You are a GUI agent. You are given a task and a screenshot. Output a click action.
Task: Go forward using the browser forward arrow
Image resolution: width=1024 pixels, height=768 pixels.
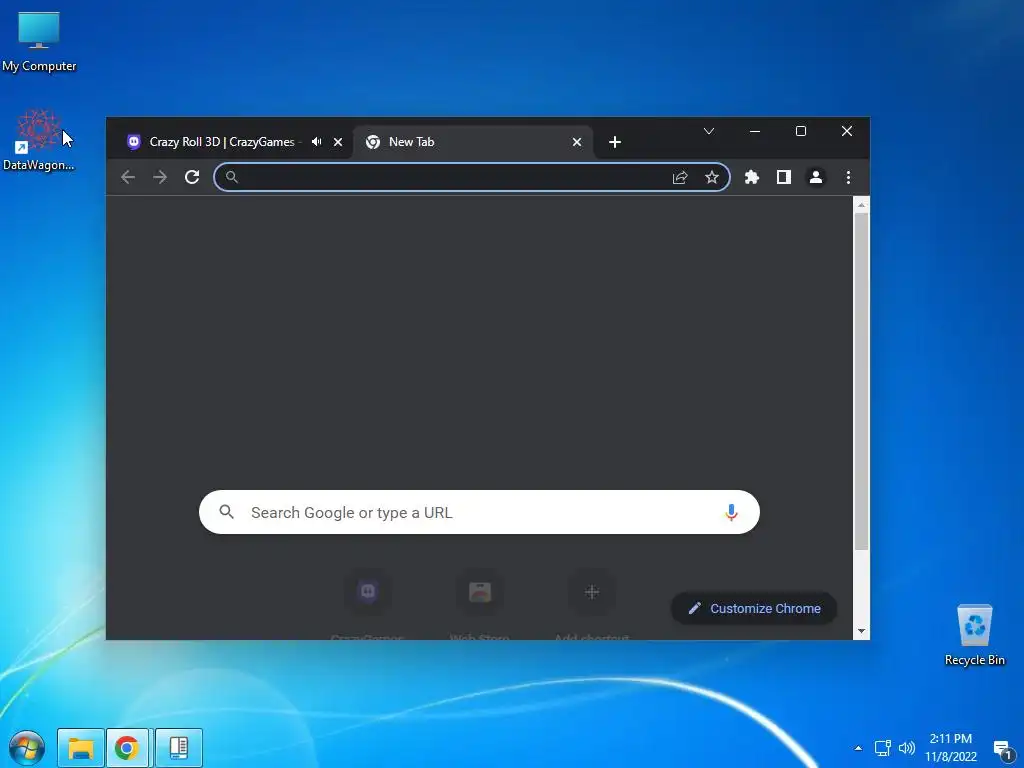point(160,177)
